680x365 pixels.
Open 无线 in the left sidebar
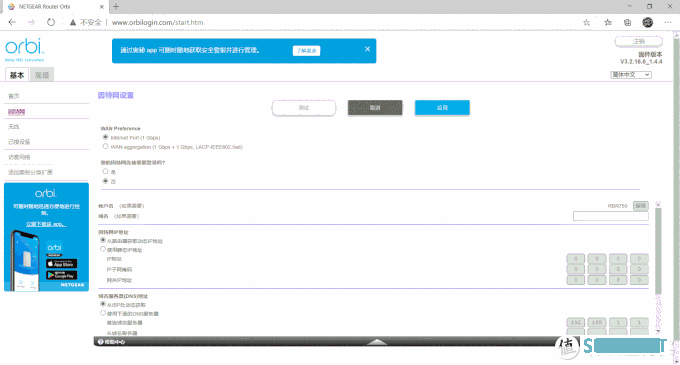(14, 127)
